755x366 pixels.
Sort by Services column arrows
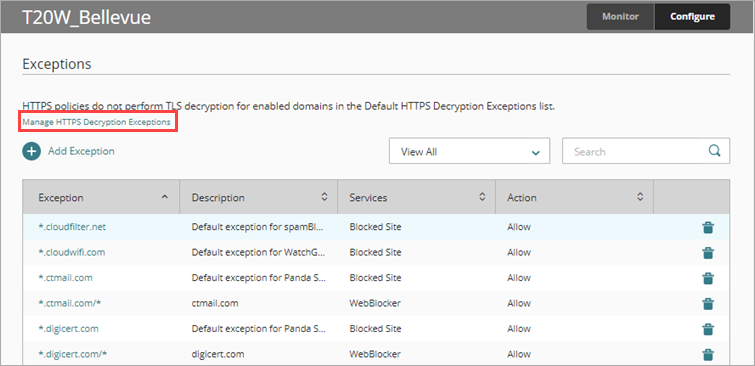(482, 197)
